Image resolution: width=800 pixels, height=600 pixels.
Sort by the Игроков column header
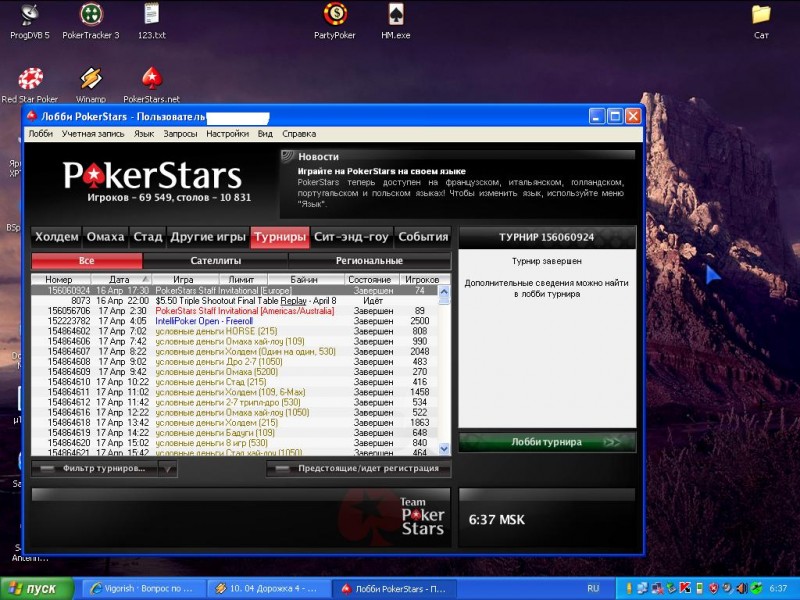click(422, 280)
